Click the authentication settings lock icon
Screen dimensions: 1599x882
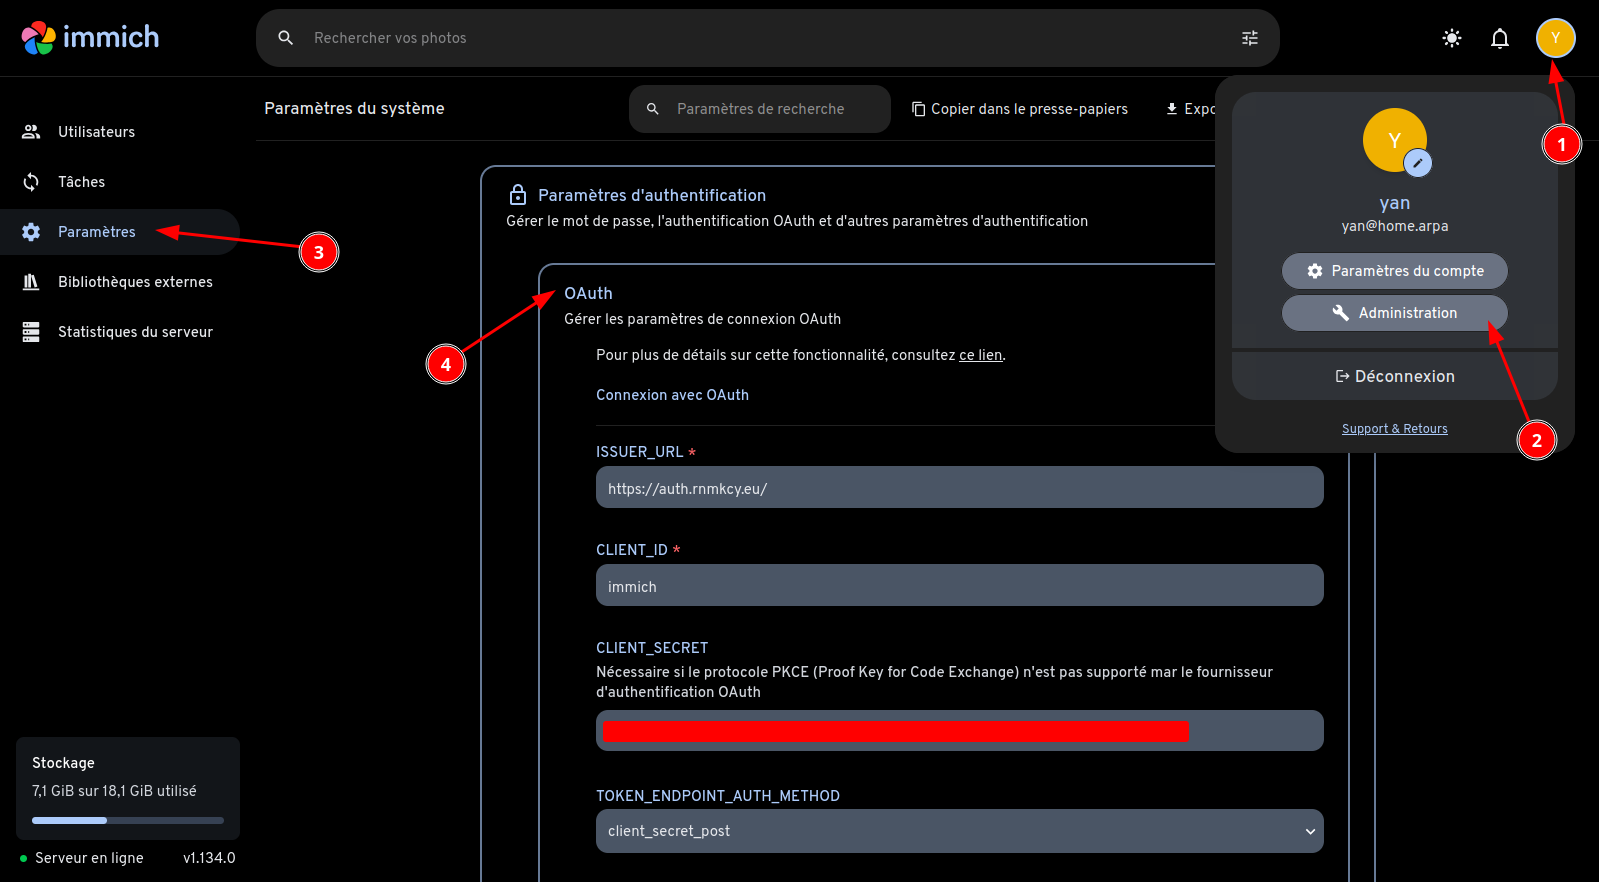(518, 195)
